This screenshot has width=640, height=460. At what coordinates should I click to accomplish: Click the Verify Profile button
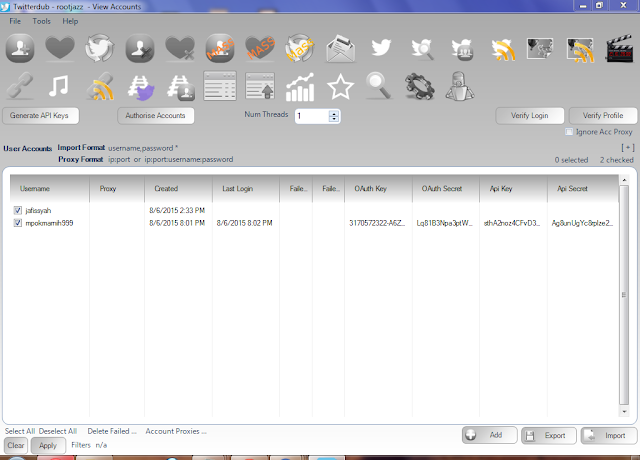point(603,116)
